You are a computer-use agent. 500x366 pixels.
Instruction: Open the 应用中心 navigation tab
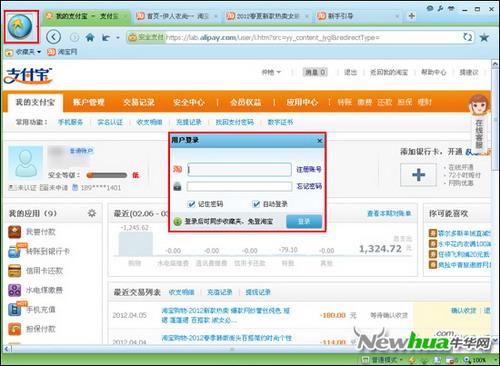pyautogui.click(x=302, y=102)
